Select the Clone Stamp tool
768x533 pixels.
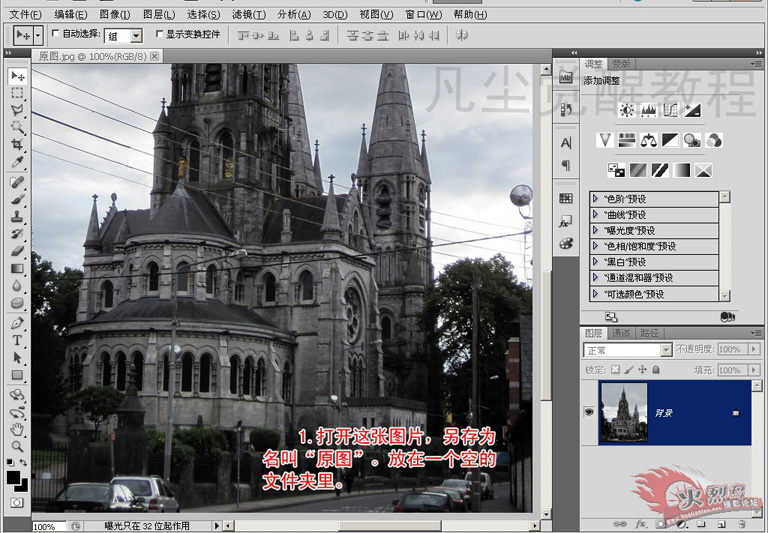pos(18,217)
